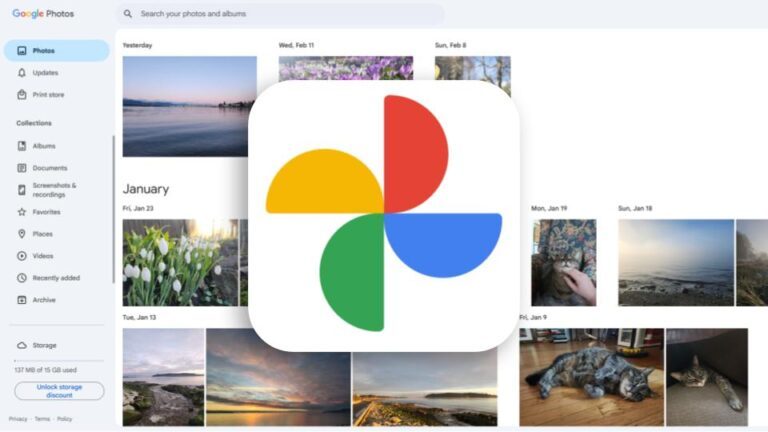
Task: Open the Policy link
Action: point(64,419)
